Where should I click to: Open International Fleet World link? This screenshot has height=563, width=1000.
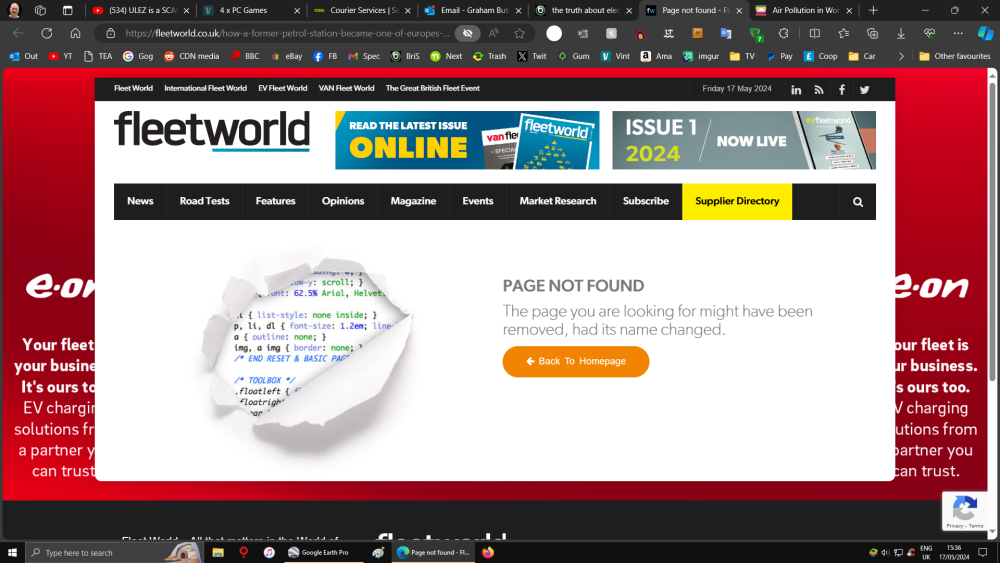coord(205,89)
